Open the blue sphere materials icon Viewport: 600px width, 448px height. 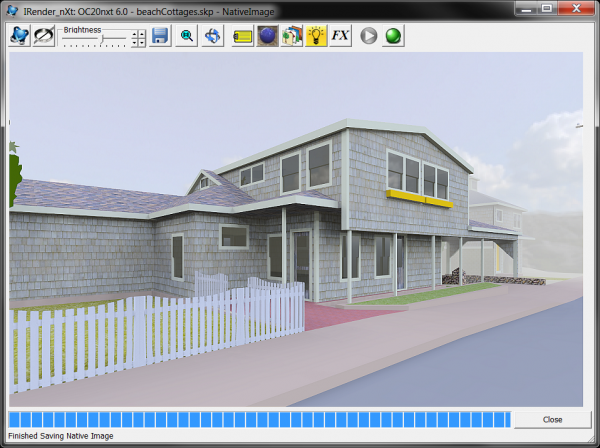point(267,36)
